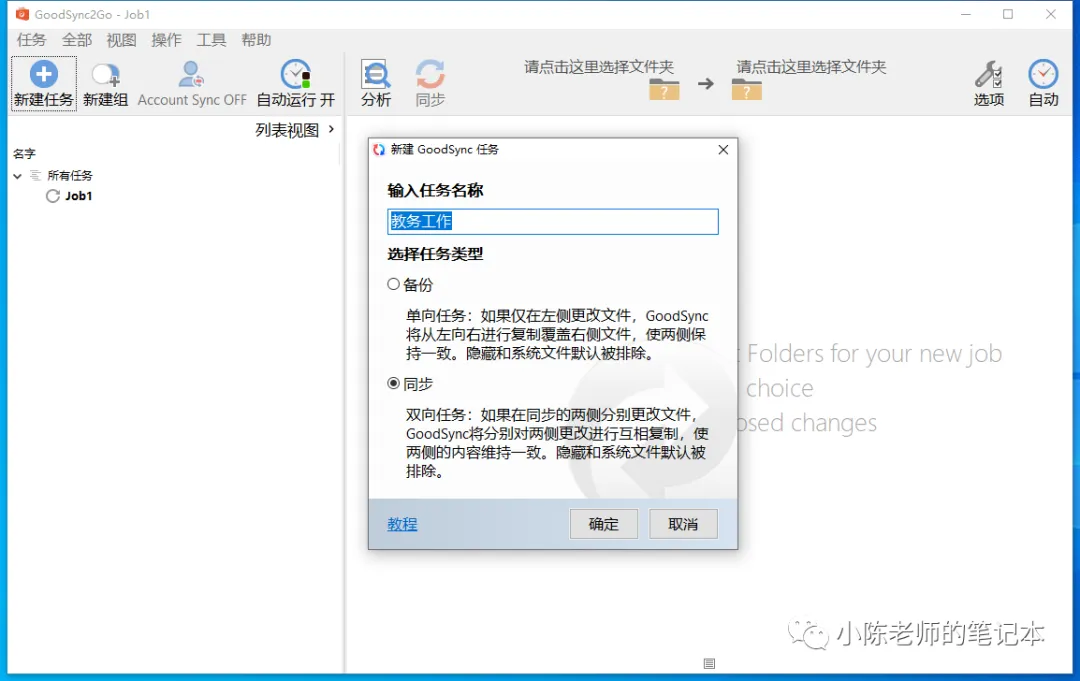
Task: Click the GoodSync2Go app icon in title bar
Action: point(22,14)
